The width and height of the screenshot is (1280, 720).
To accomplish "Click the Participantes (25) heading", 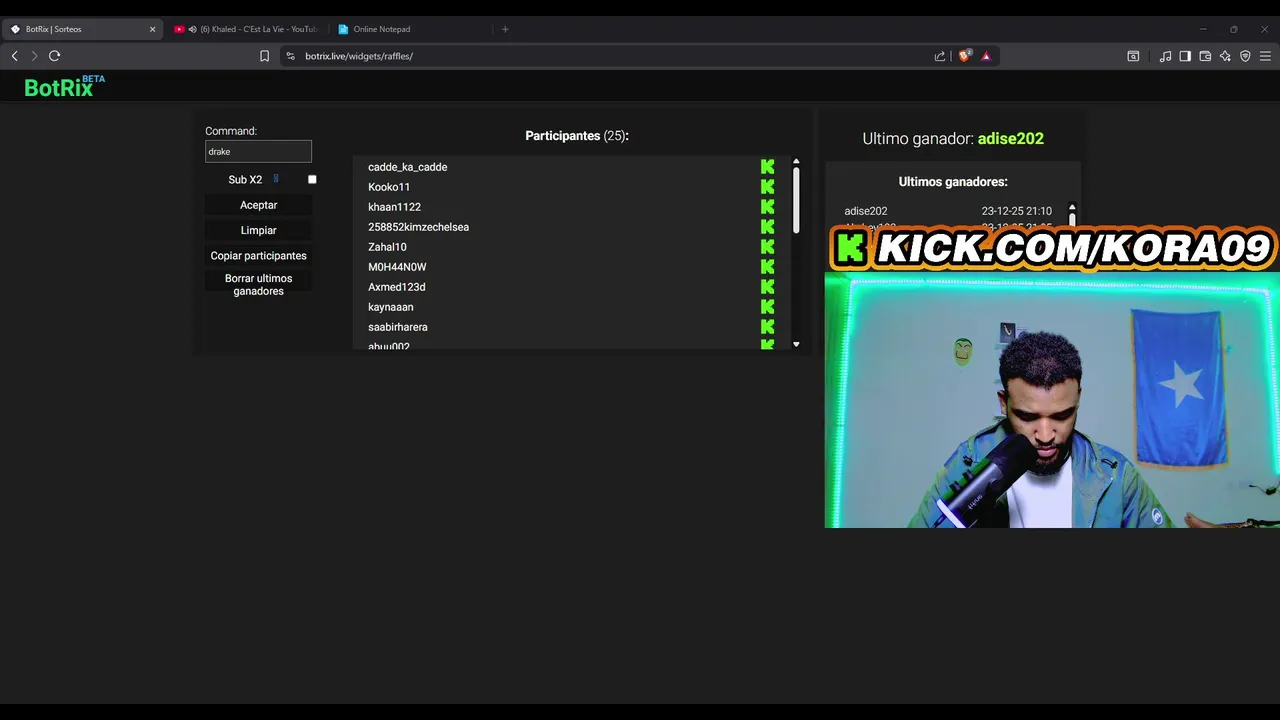I will (x=577, y=135).
